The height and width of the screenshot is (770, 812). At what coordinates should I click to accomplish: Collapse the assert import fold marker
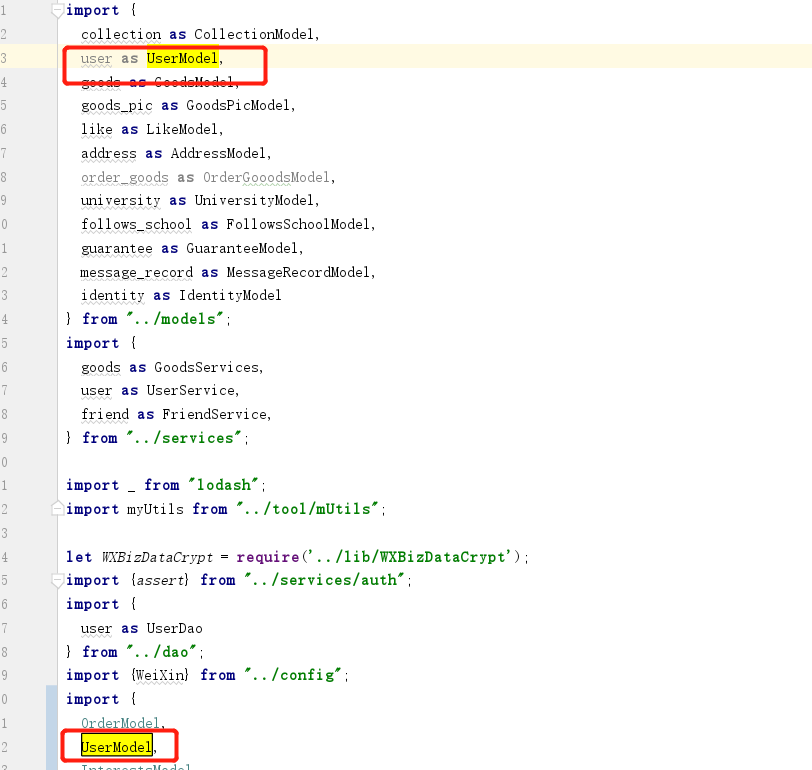[55, 581]
